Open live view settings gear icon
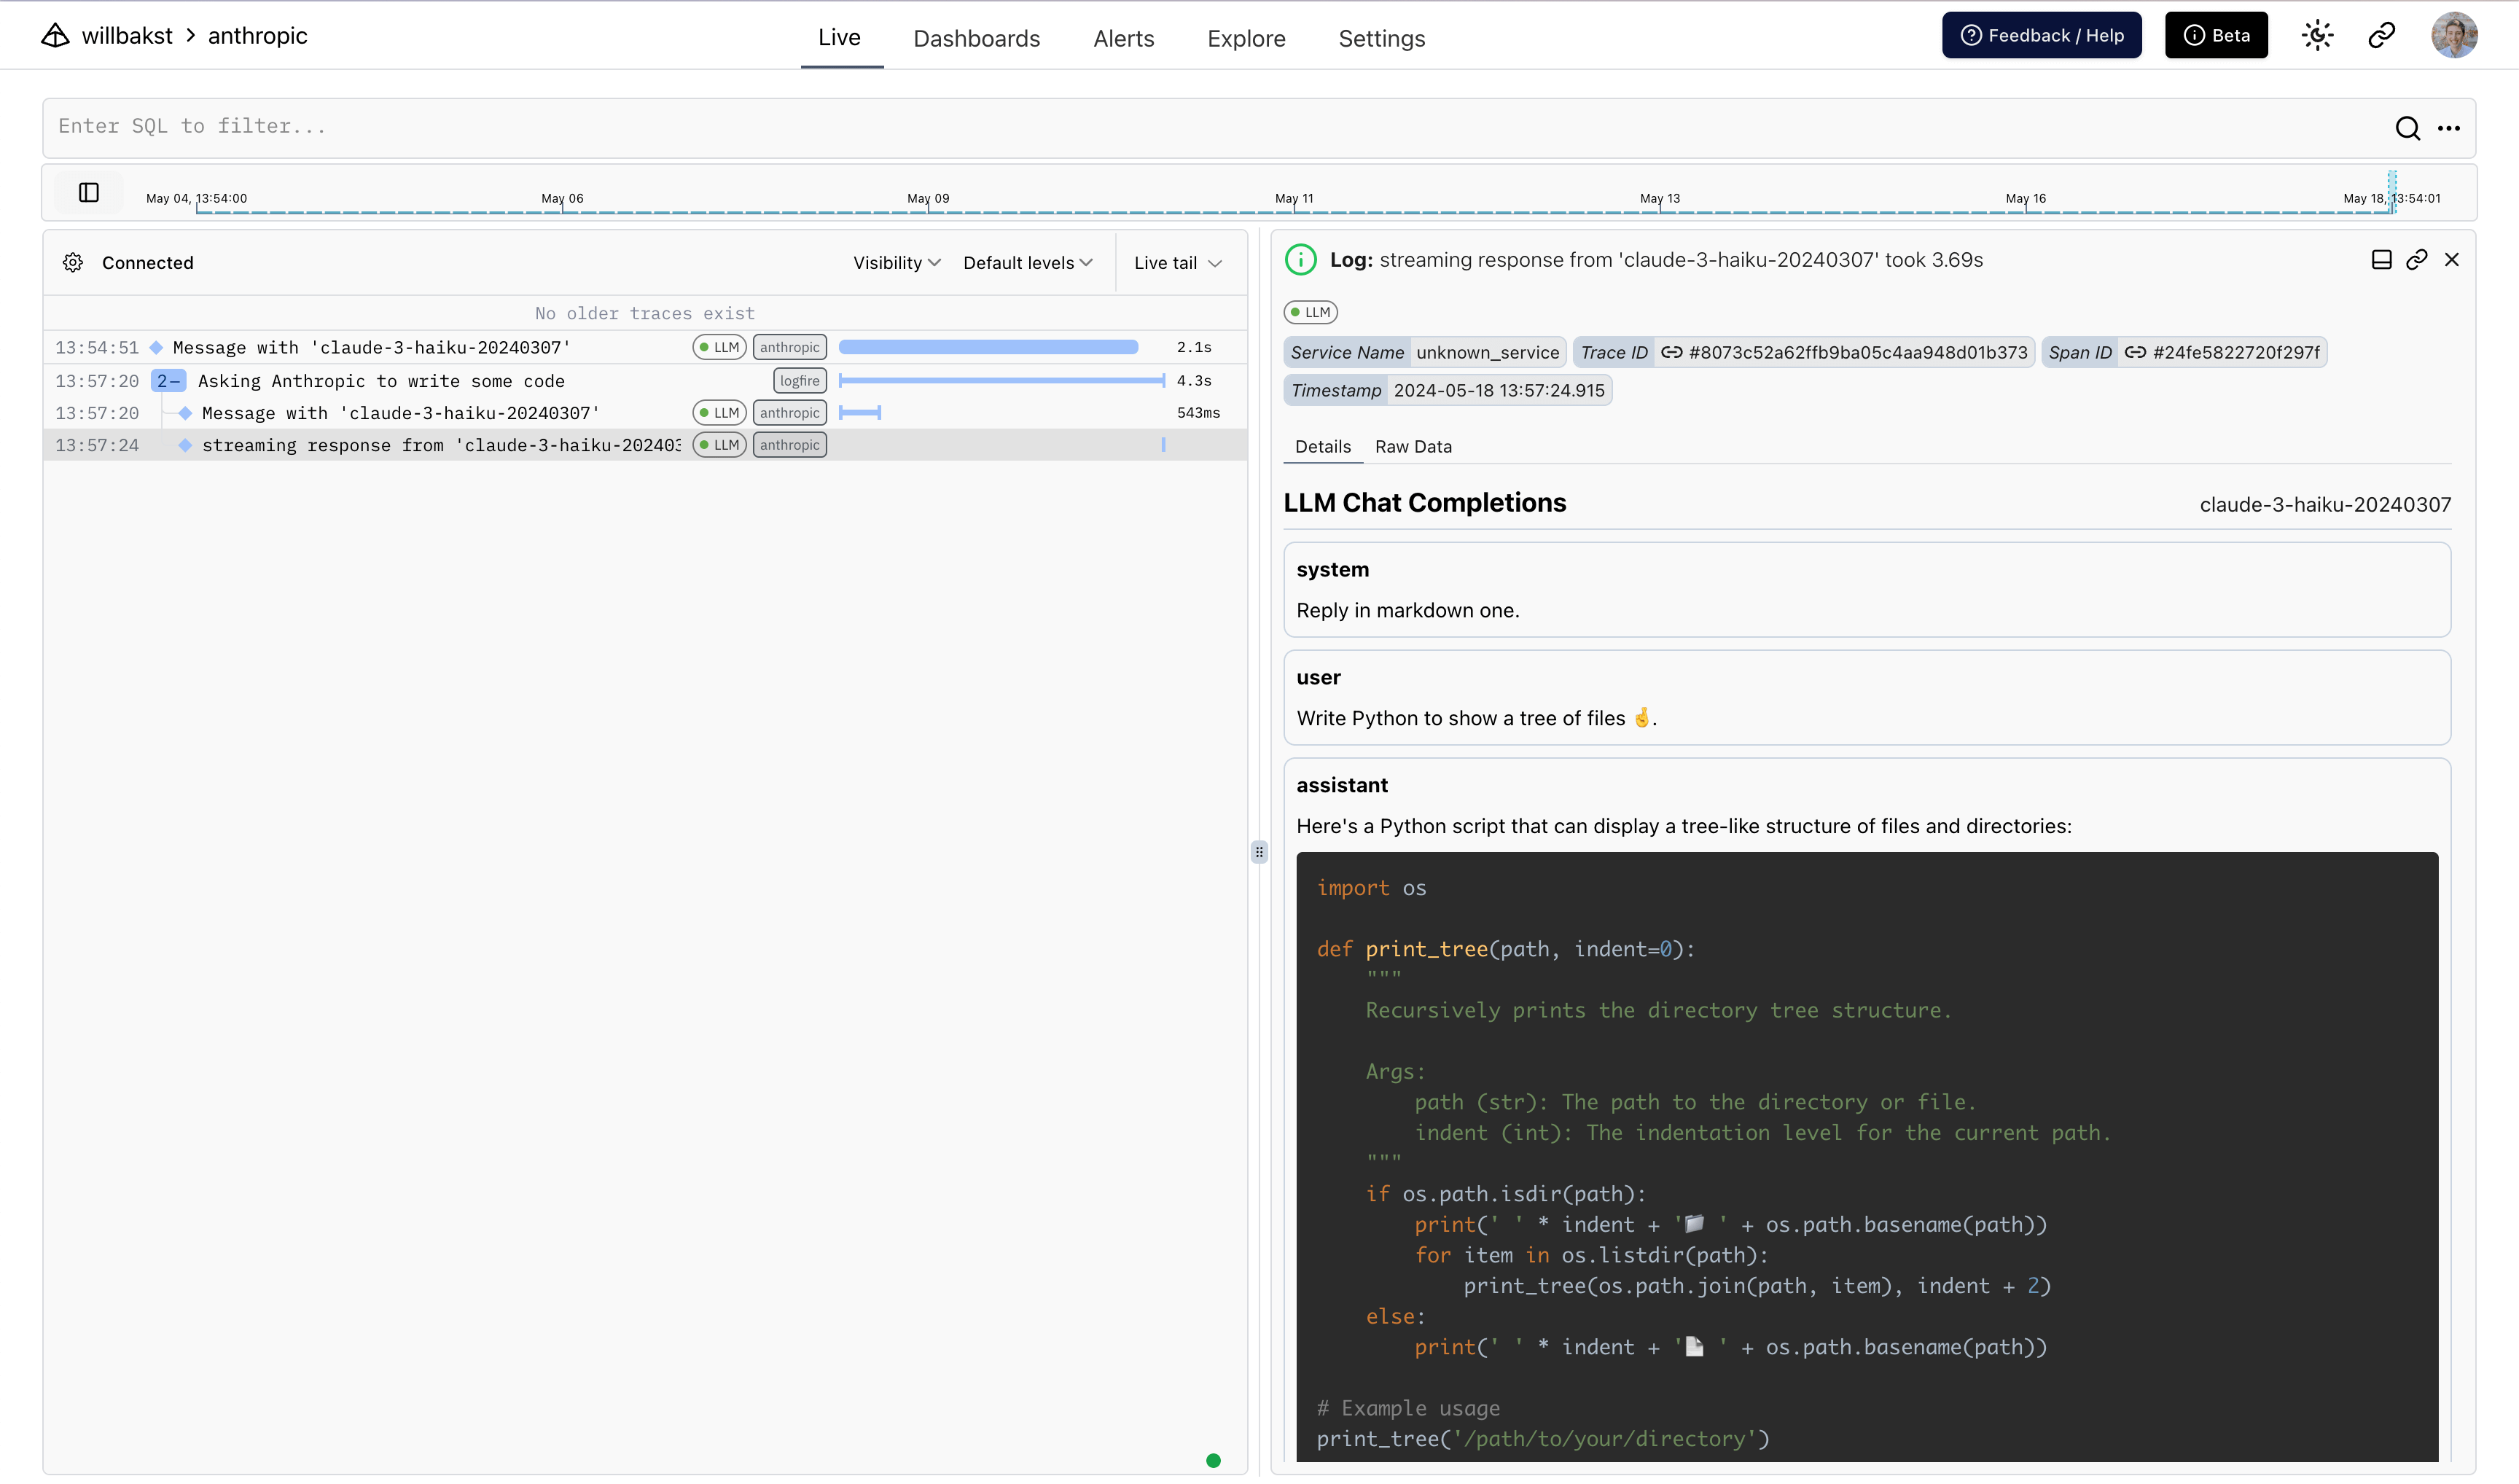Image resolution: width=2519 pixels, height=1484 pixels. click(73, 263)
